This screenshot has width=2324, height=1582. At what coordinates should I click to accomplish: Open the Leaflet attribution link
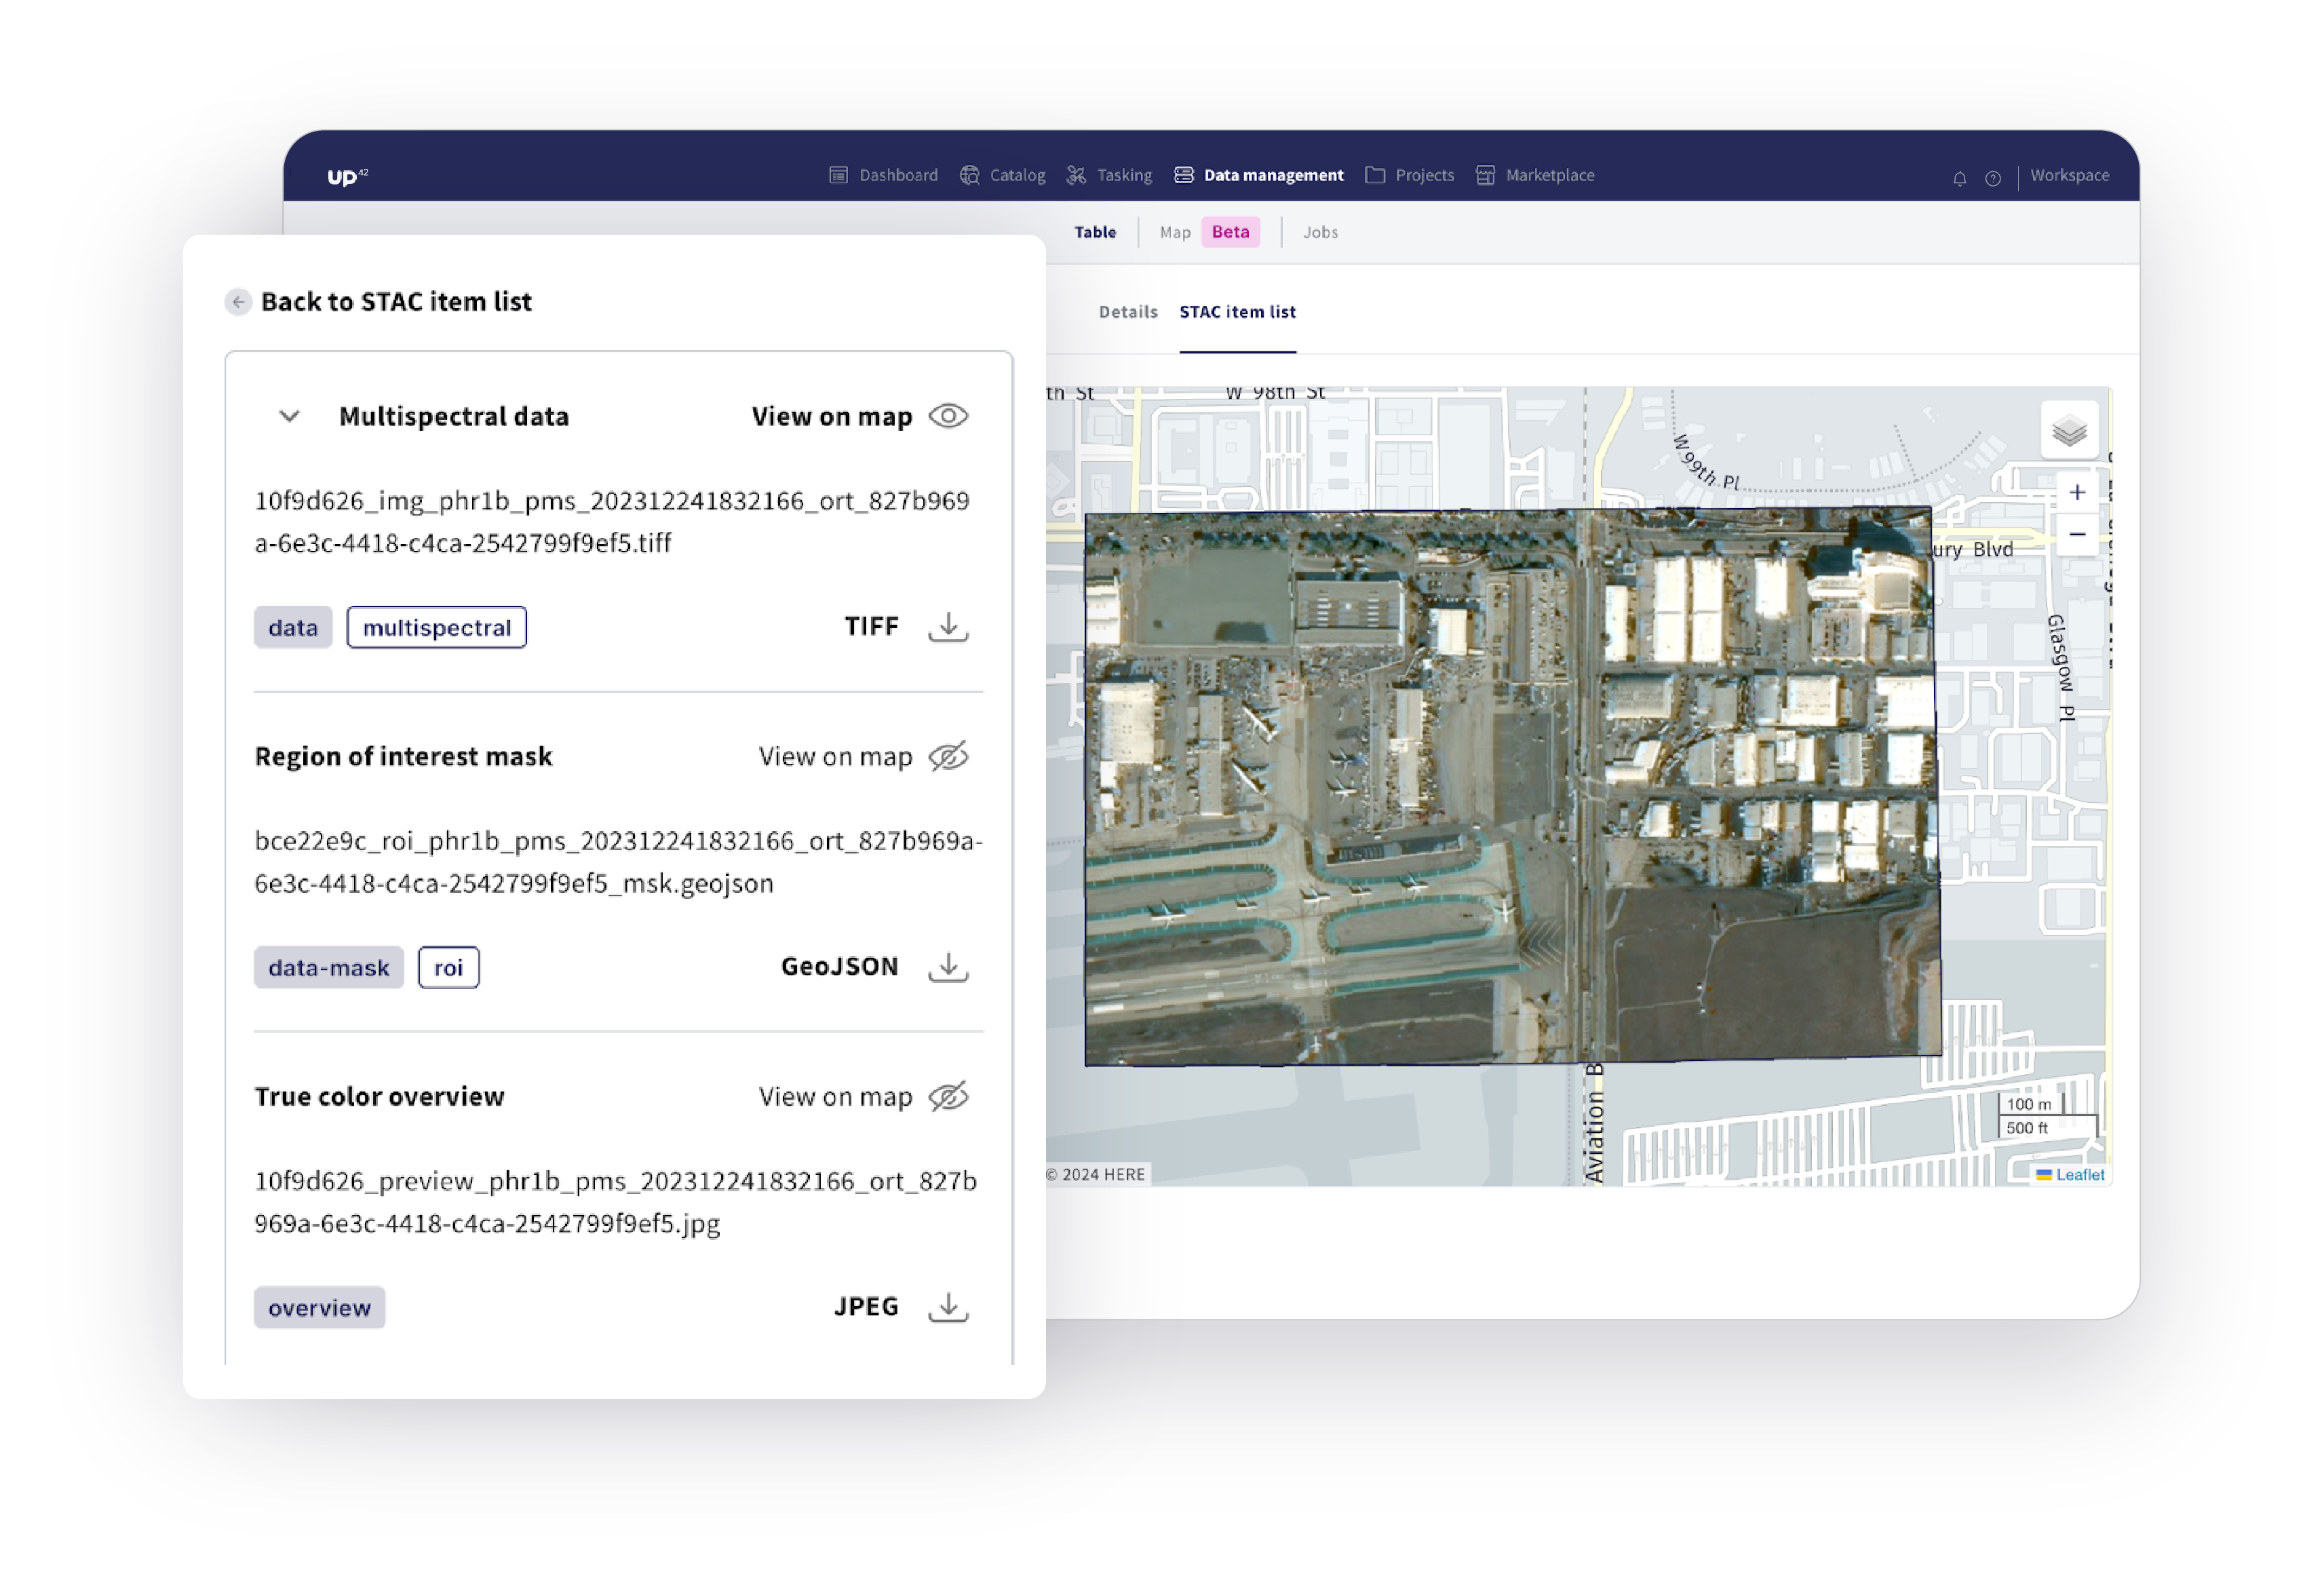pyautogui.click(x=2080, y=1175)
